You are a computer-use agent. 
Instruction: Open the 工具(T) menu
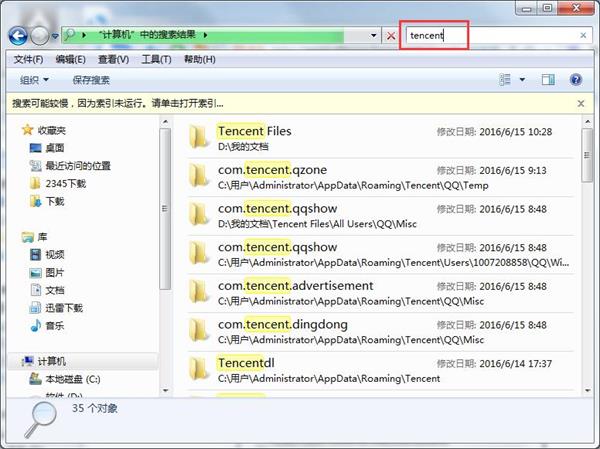click(x=156, y=59)
